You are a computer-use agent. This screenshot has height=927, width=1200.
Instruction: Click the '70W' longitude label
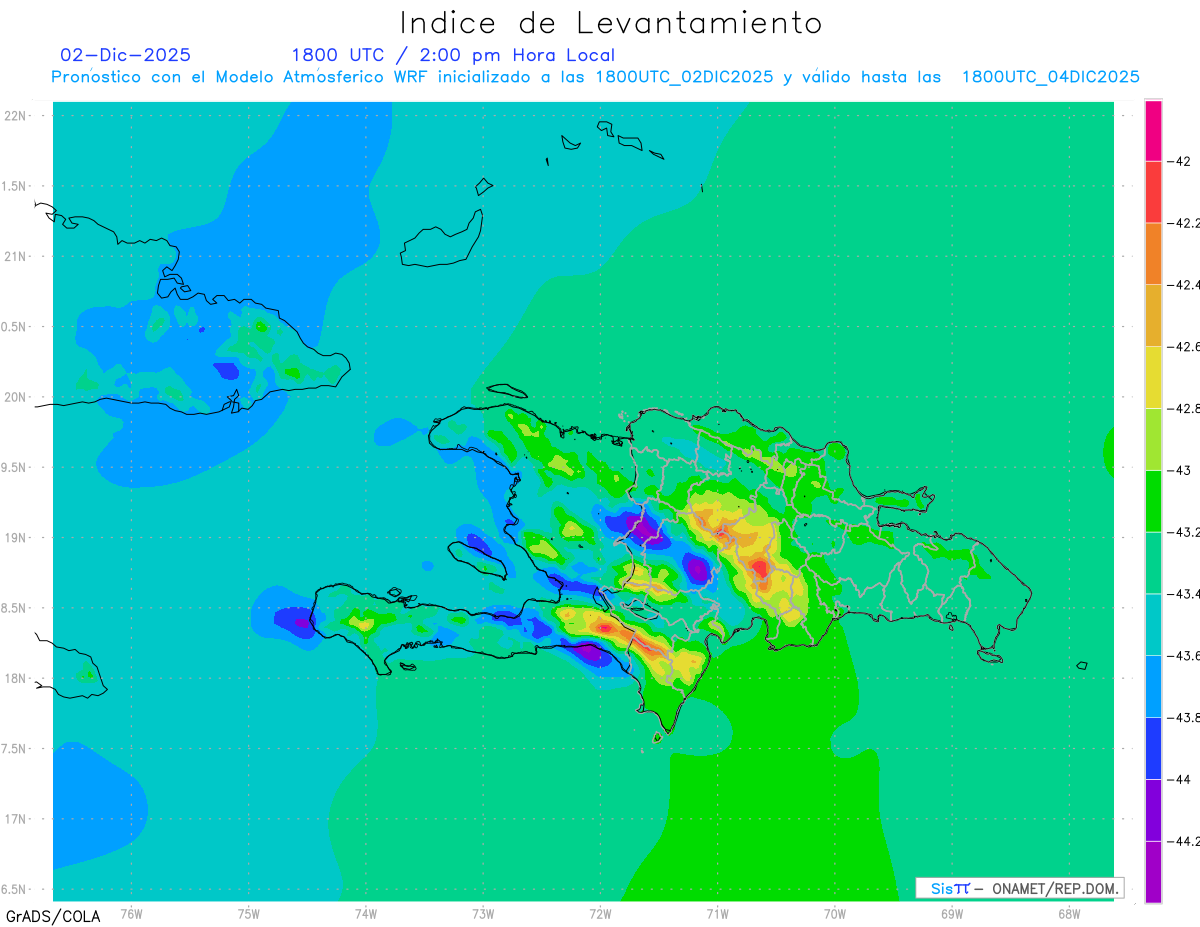coord(835,914)
